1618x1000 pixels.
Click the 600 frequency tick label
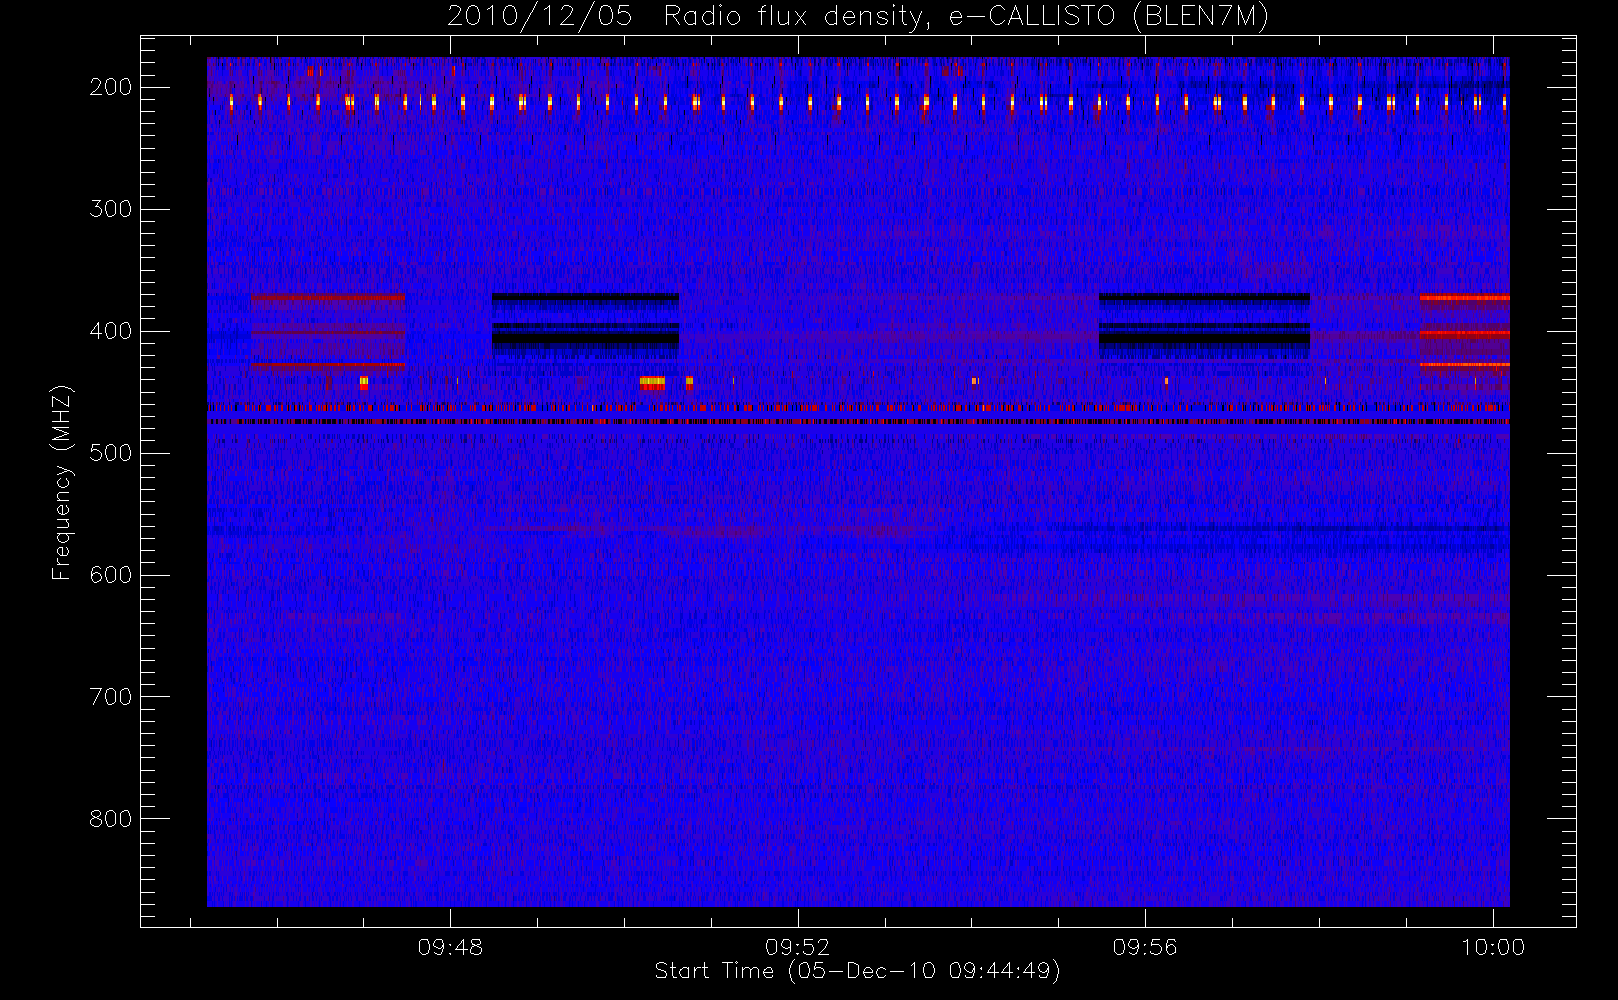pyautogui.click(x=111, y=575)
